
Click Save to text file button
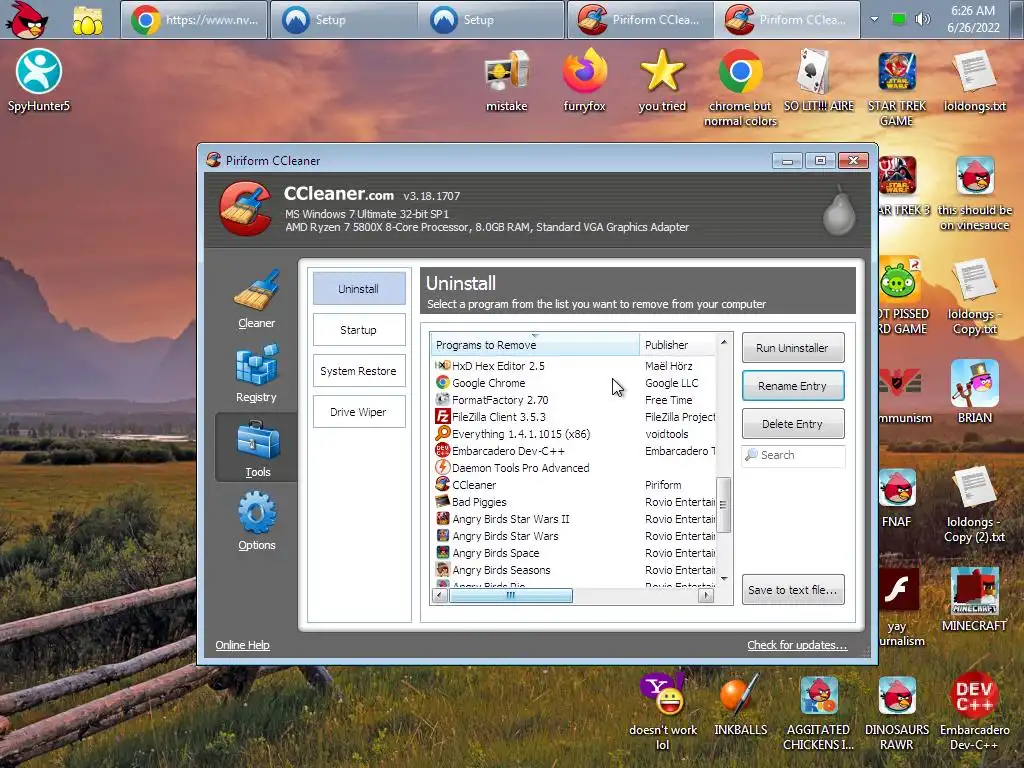tap(793, 590)
